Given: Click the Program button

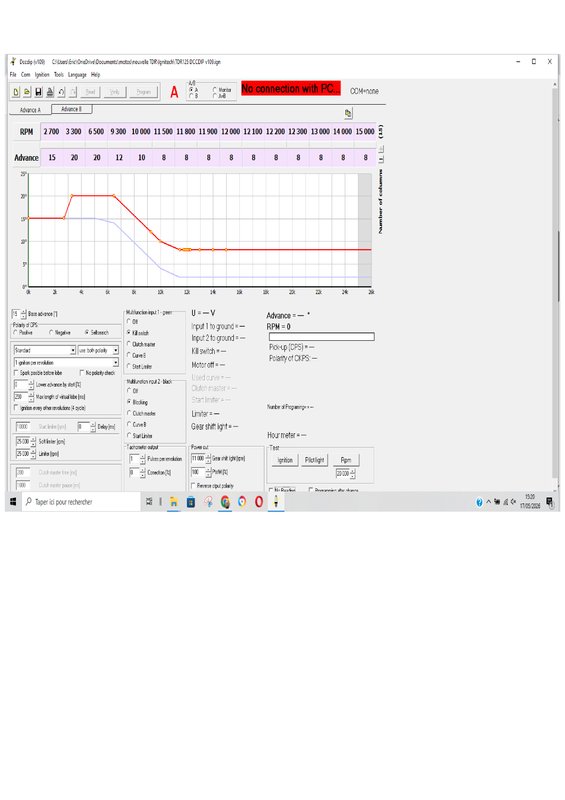Looking at the screenshot, I should tap(143, 92).
